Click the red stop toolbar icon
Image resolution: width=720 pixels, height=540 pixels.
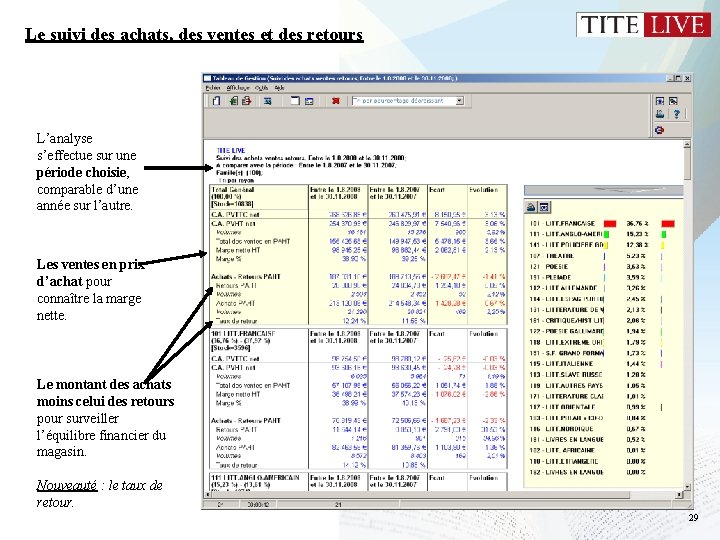[x=336, y=101]
